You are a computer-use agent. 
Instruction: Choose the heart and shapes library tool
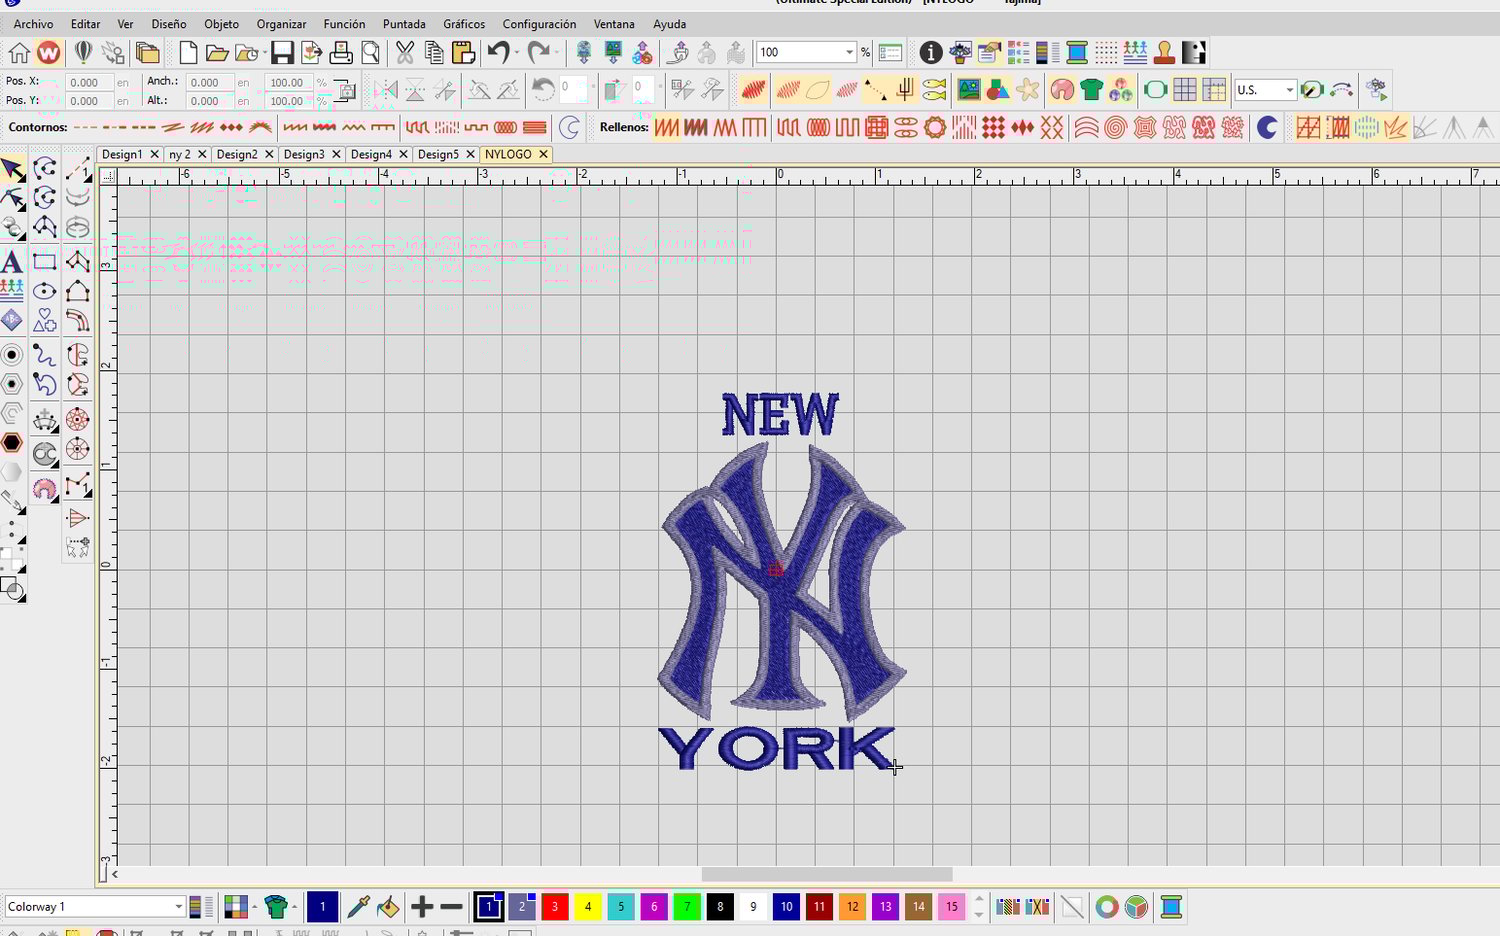point(45,321)
